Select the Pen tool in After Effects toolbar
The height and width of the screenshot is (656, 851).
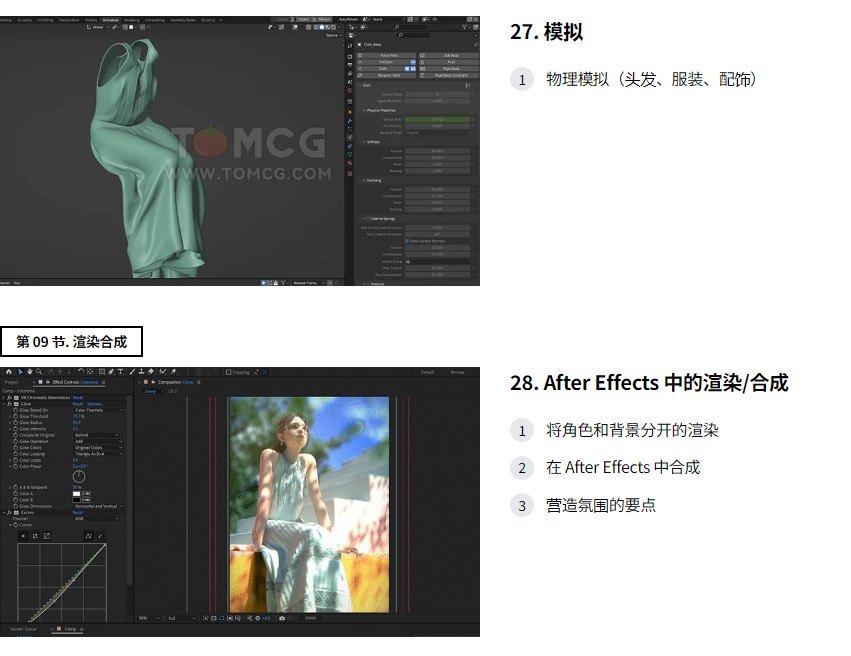click(112, 372)
